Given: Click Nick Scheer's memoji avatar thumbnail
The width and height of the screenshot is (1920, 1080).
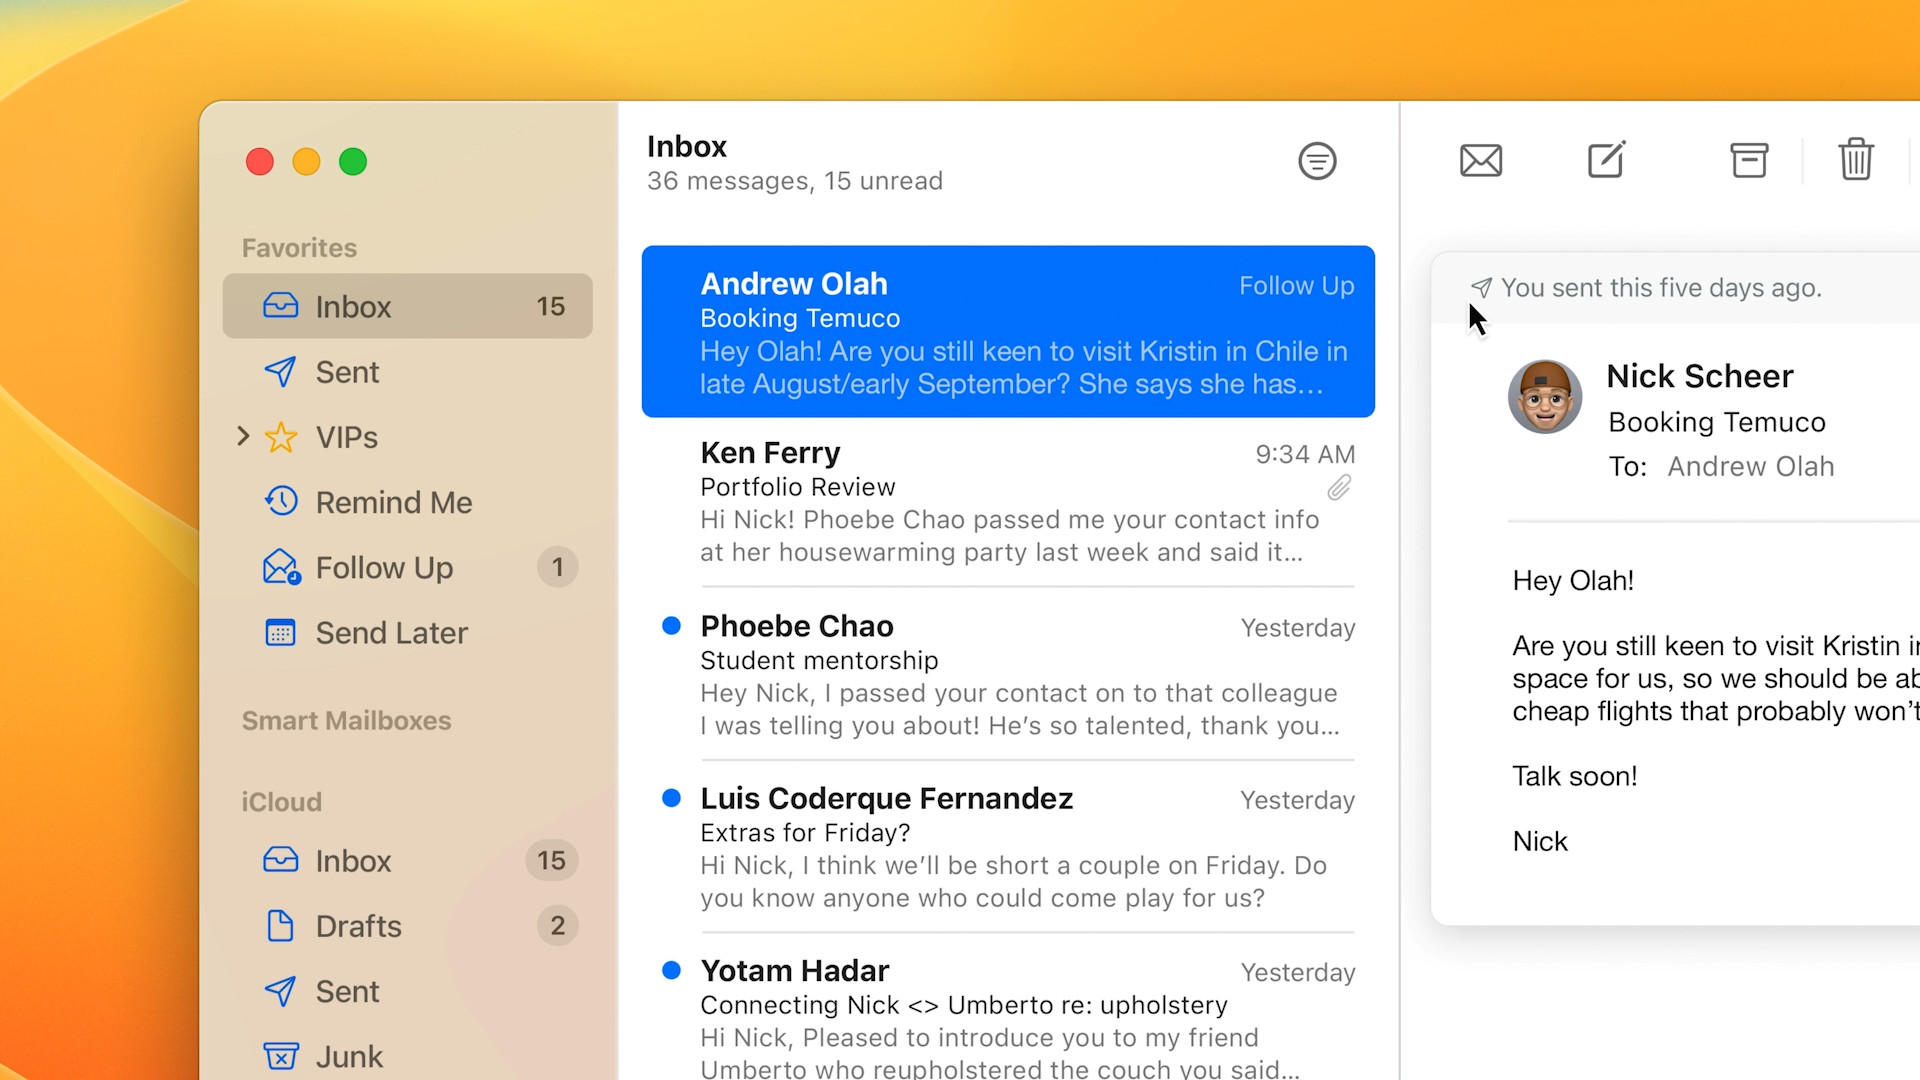Looking at the screenshot, I should (1545, 396).
